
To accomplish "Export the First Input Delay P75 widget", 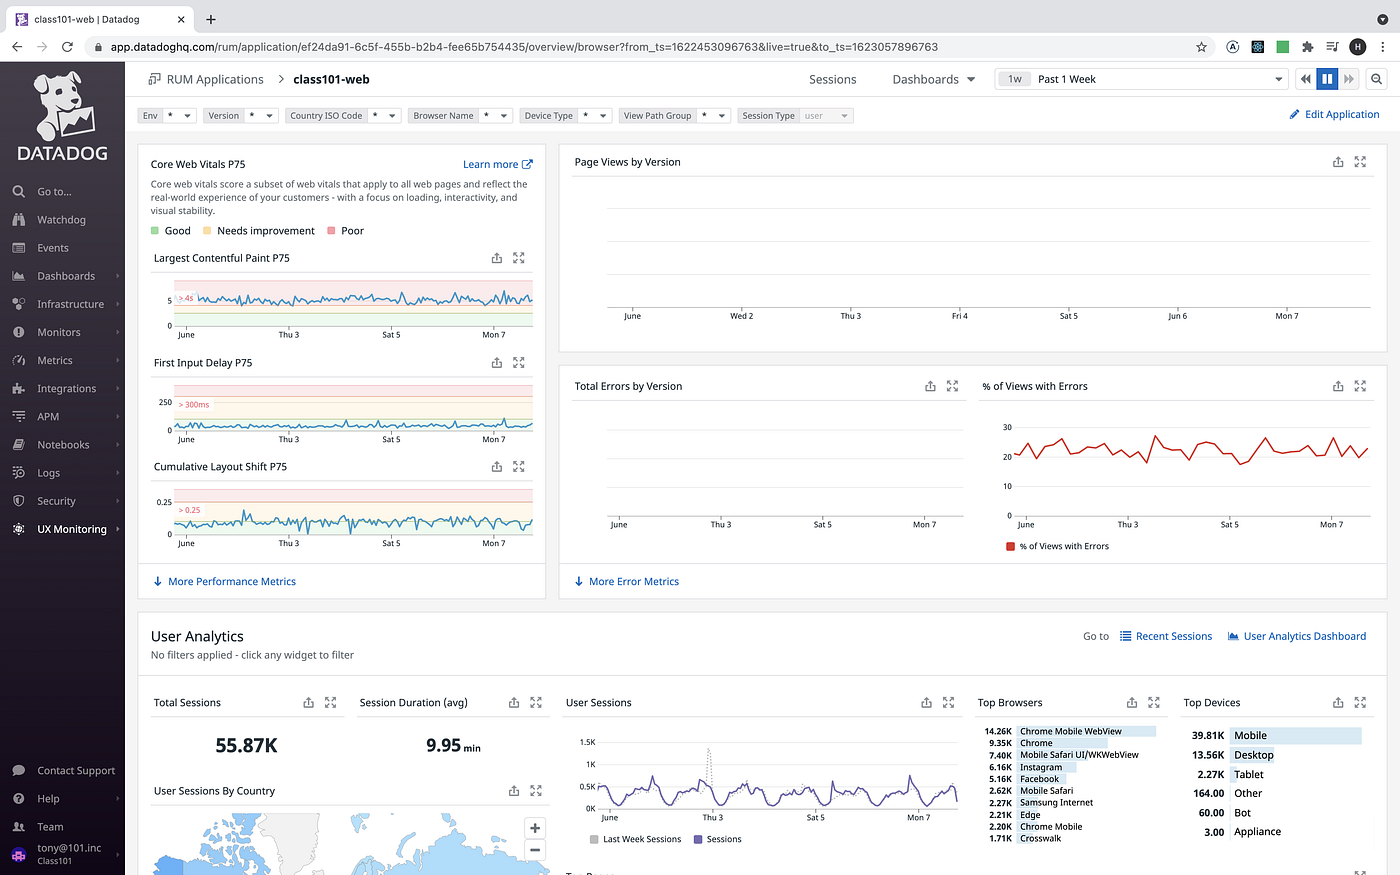I will click(497, 363).
